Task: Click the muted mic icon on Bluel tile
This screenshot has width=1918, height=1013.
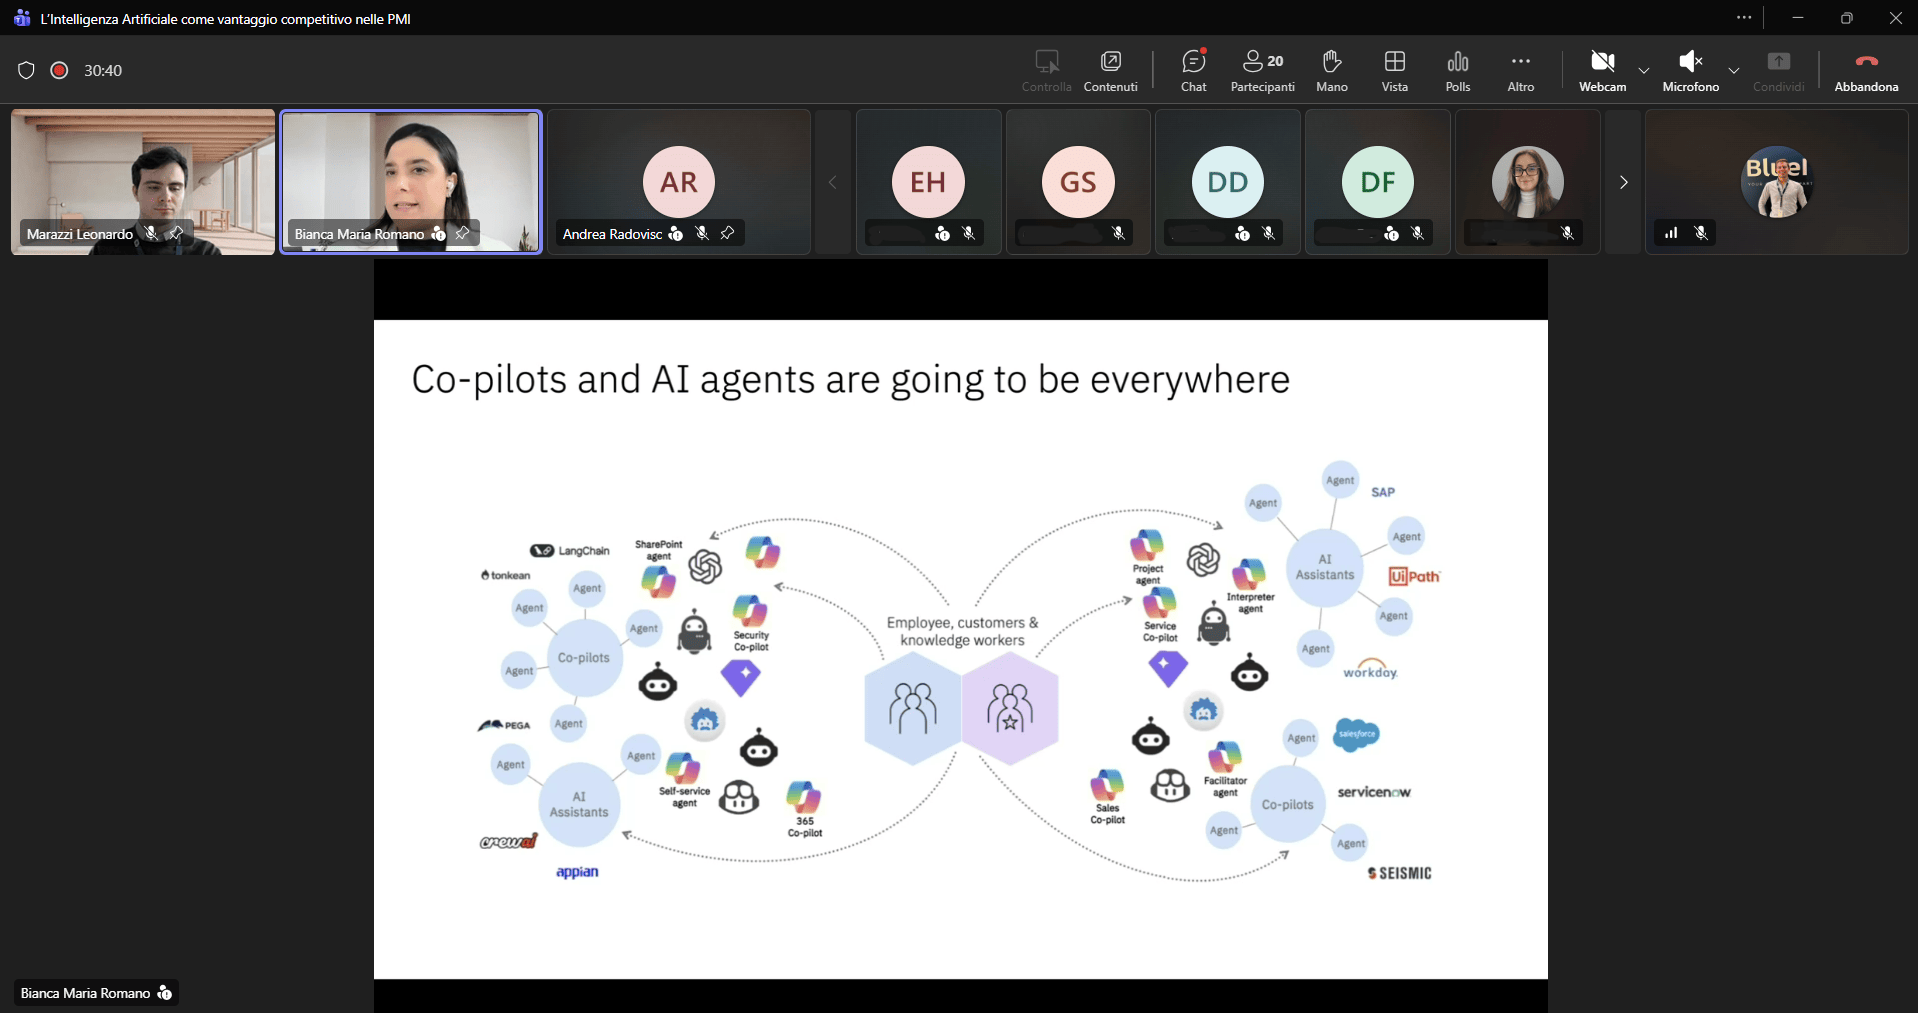Action: pos(1700,233)
